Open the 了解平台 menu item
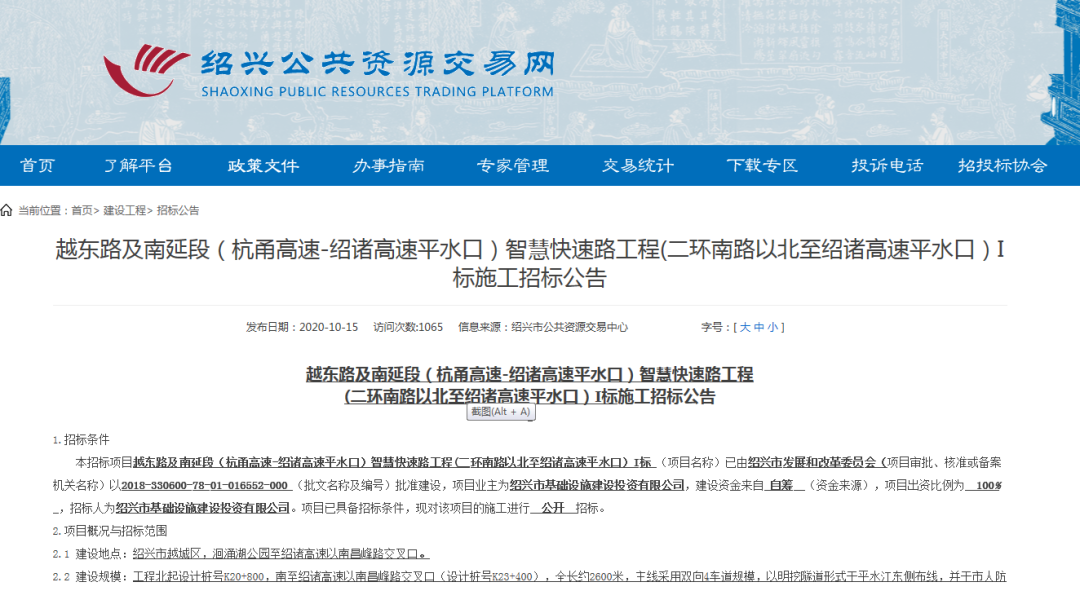The image size is (1080, 591). point(138,165)
